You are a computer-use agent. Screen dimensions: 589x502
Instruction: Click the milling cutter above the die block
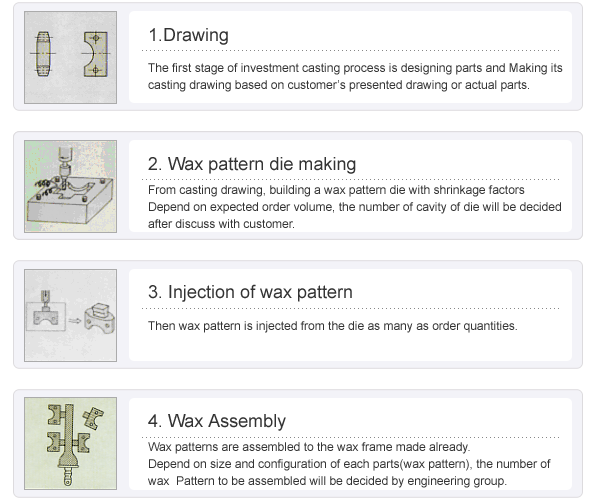click(65, 167)
